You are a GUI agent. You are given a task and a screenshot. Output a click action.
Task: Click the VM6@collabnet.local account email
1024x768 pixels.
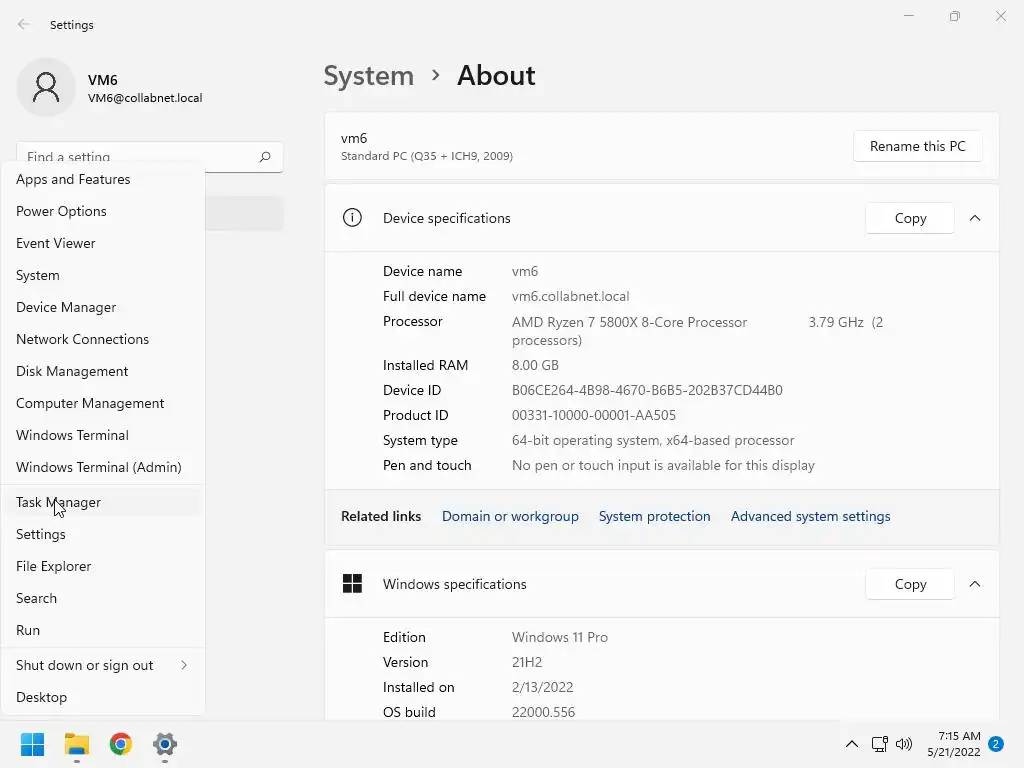[145, 98]
